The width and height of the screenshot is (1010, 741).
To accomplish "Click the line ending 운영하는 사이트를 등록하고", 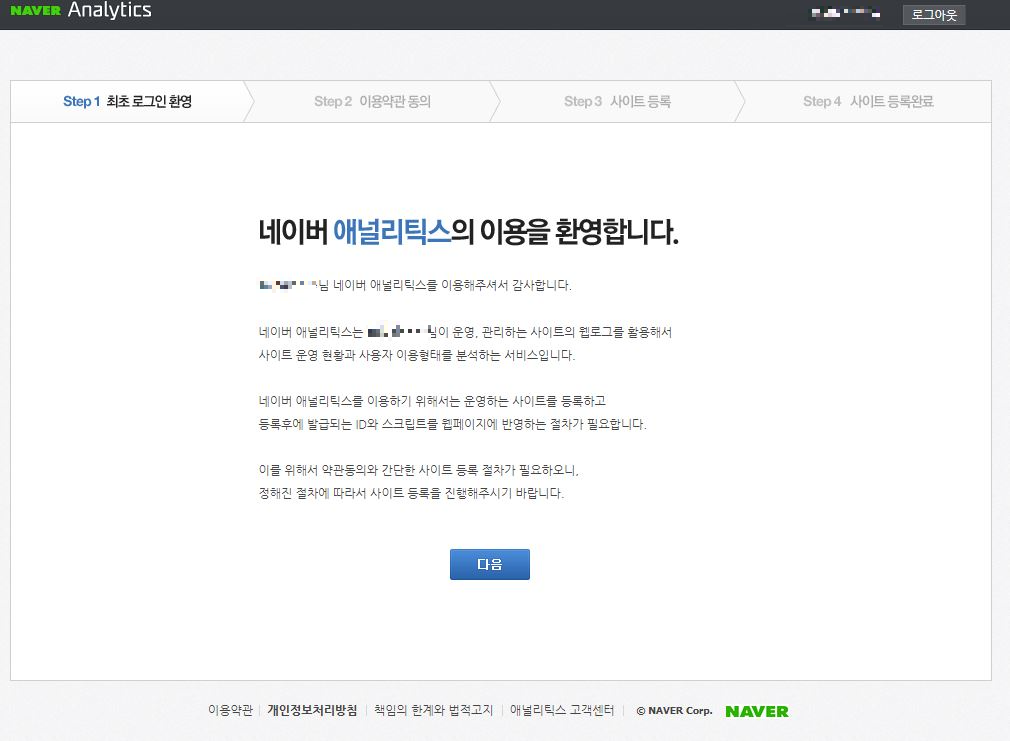I will (x=432, y=401).
